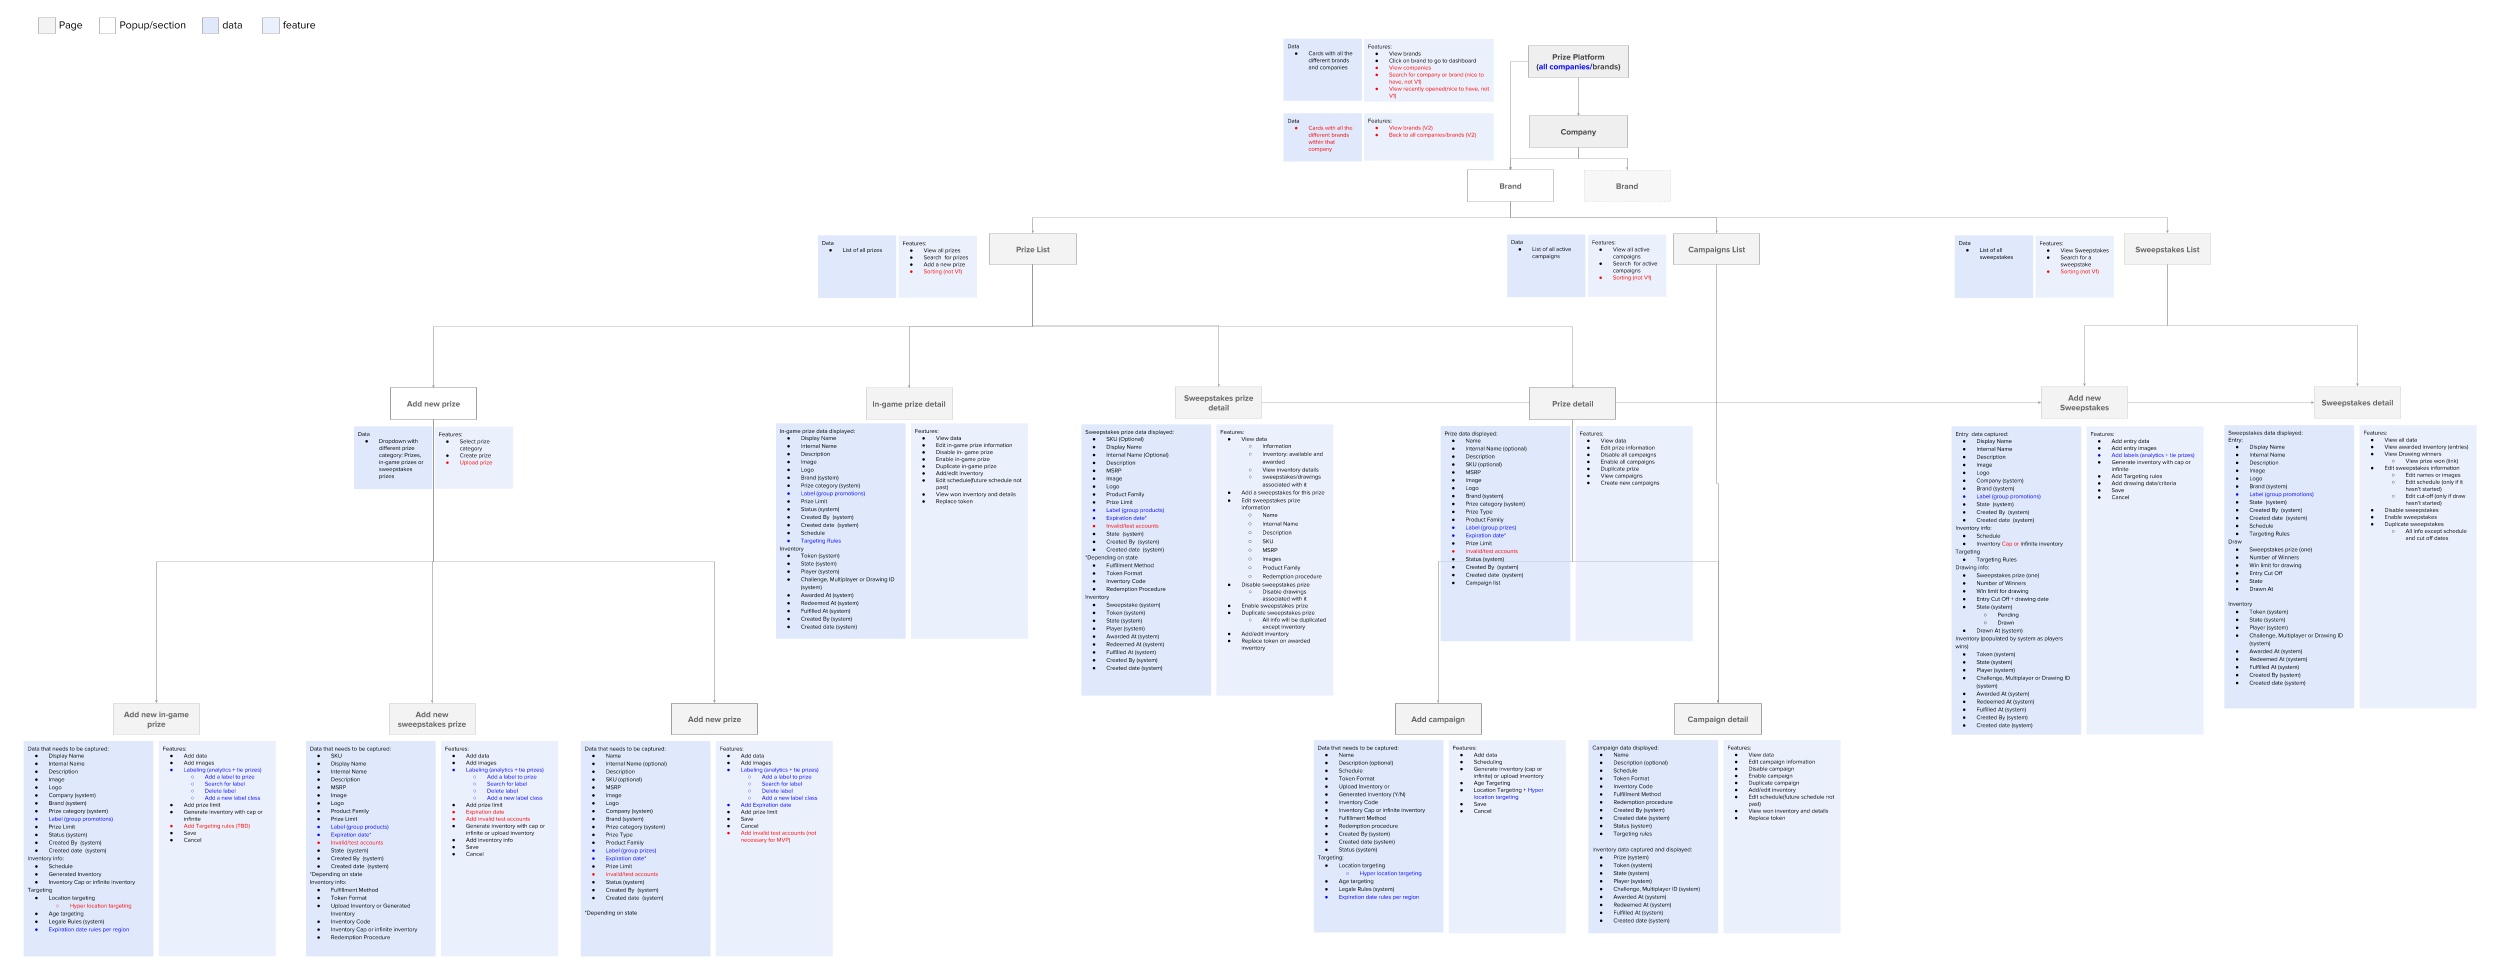Click 'Add drawing date/criteria' feature text

tap(2144, 483)
